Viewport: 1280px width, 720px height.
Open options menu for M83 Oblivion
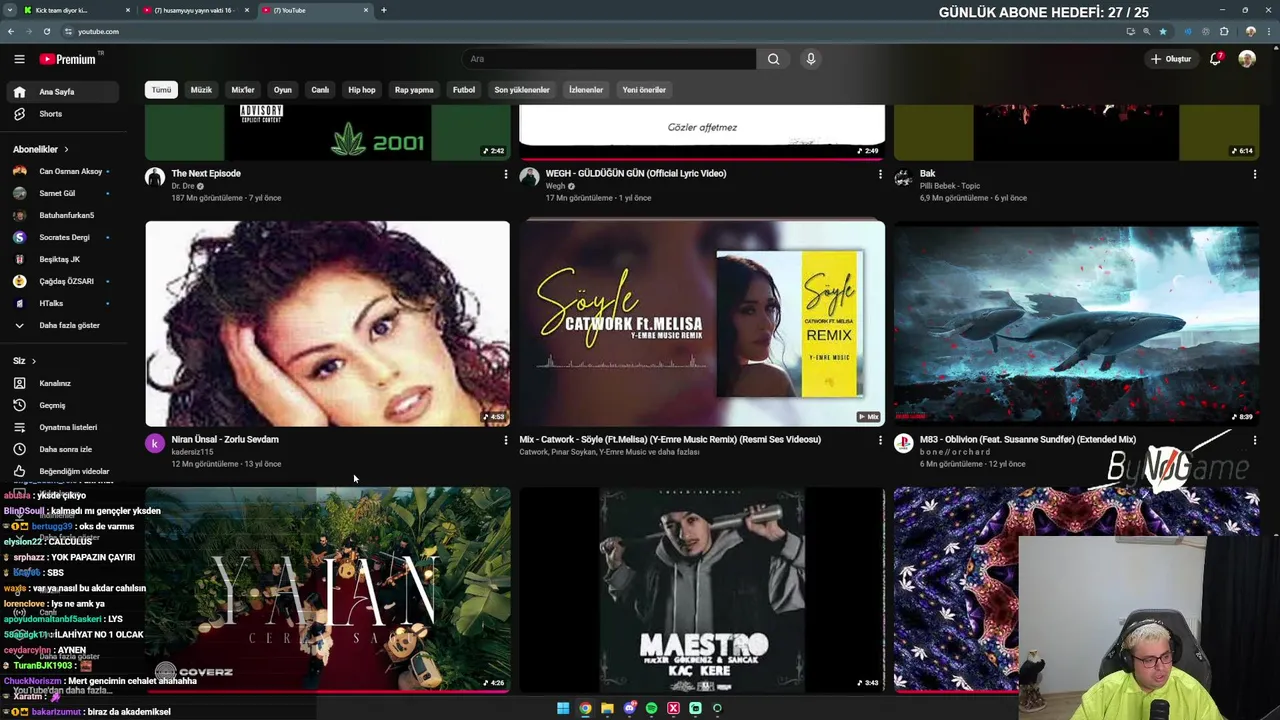[x=1254, y=440]
